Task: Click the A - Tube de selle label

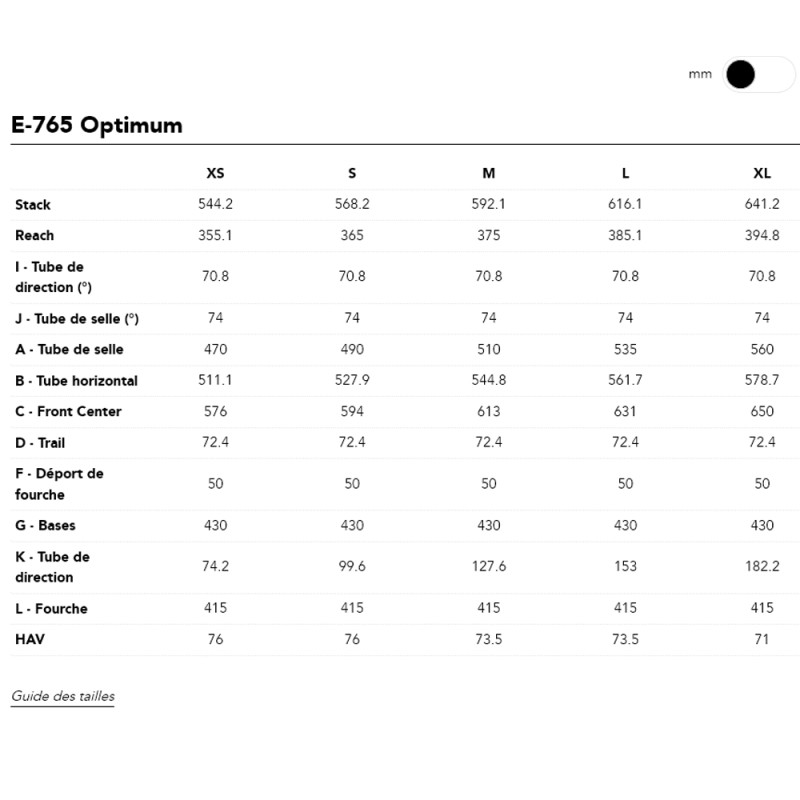Action: [69, 350]
